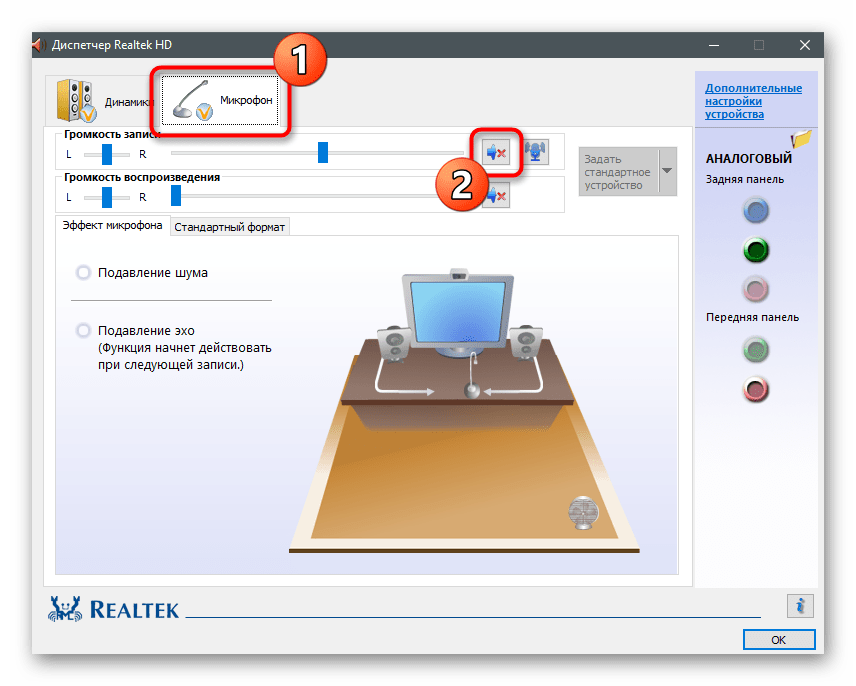Click the green front panel jack

[756, 350]
